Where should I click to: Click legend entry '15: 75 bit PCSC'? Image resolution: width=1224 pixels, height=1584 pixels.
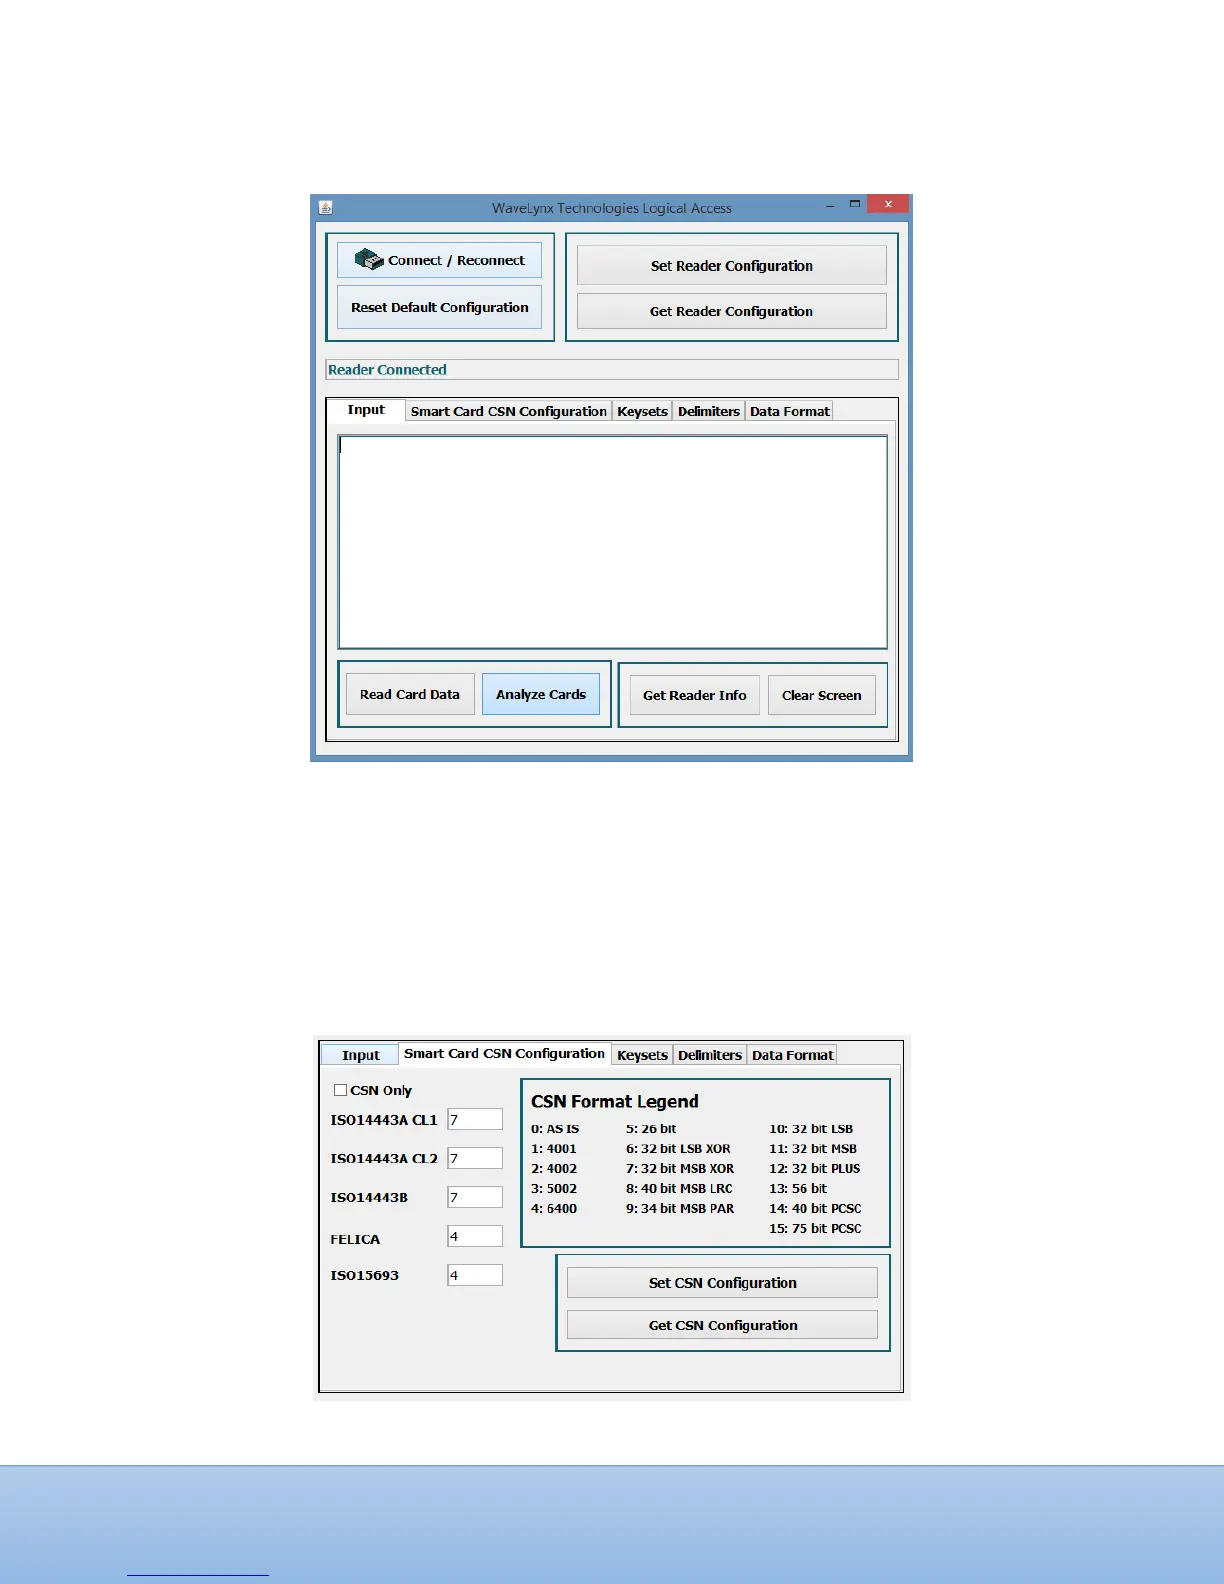coord(815,1228)
